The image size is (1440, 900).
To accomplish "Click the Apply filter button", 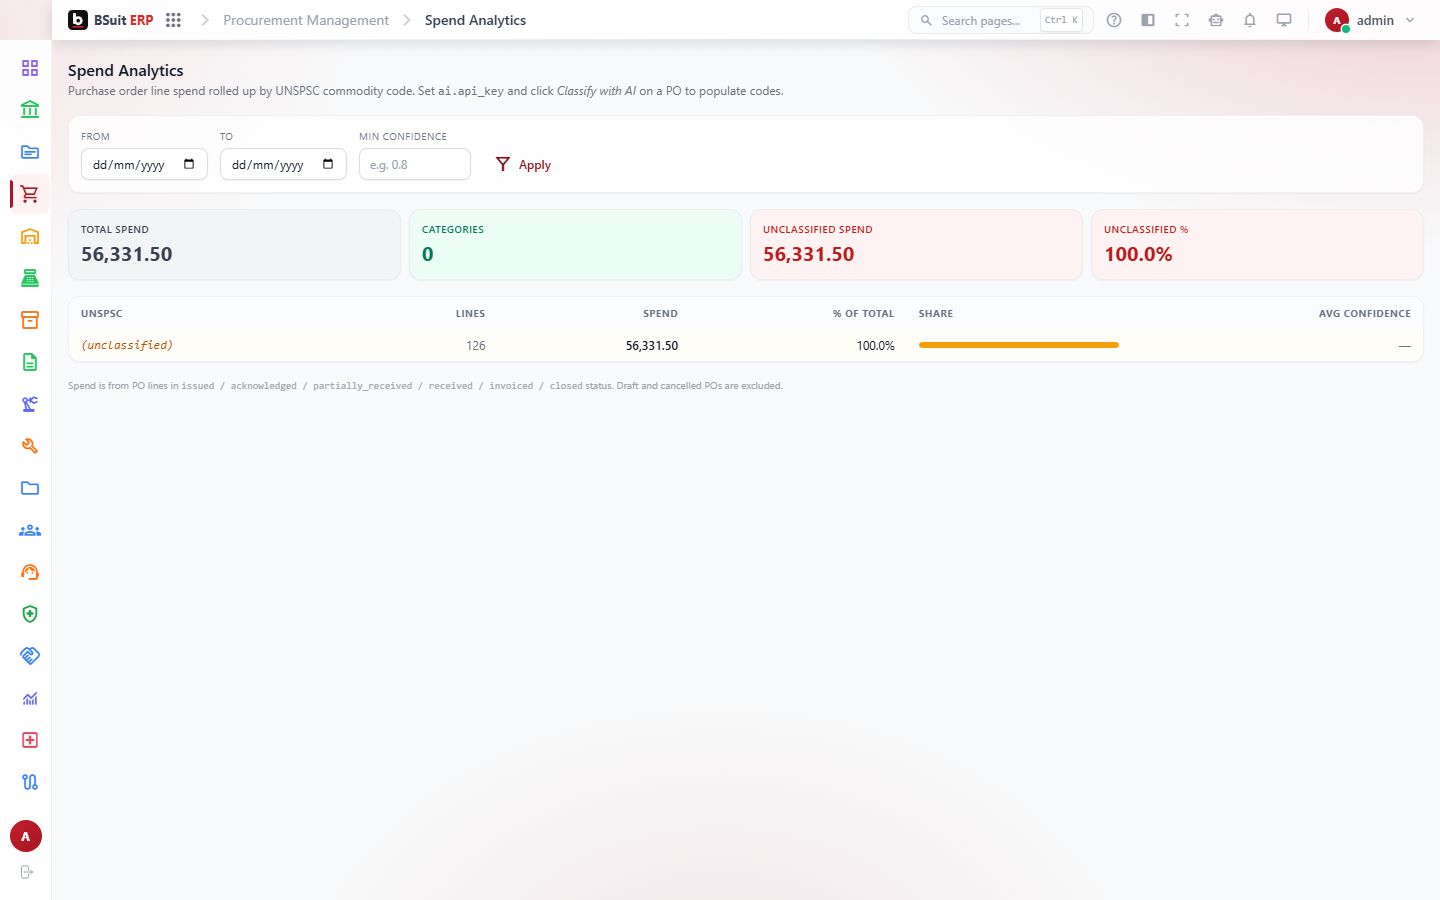I will 523,164.
